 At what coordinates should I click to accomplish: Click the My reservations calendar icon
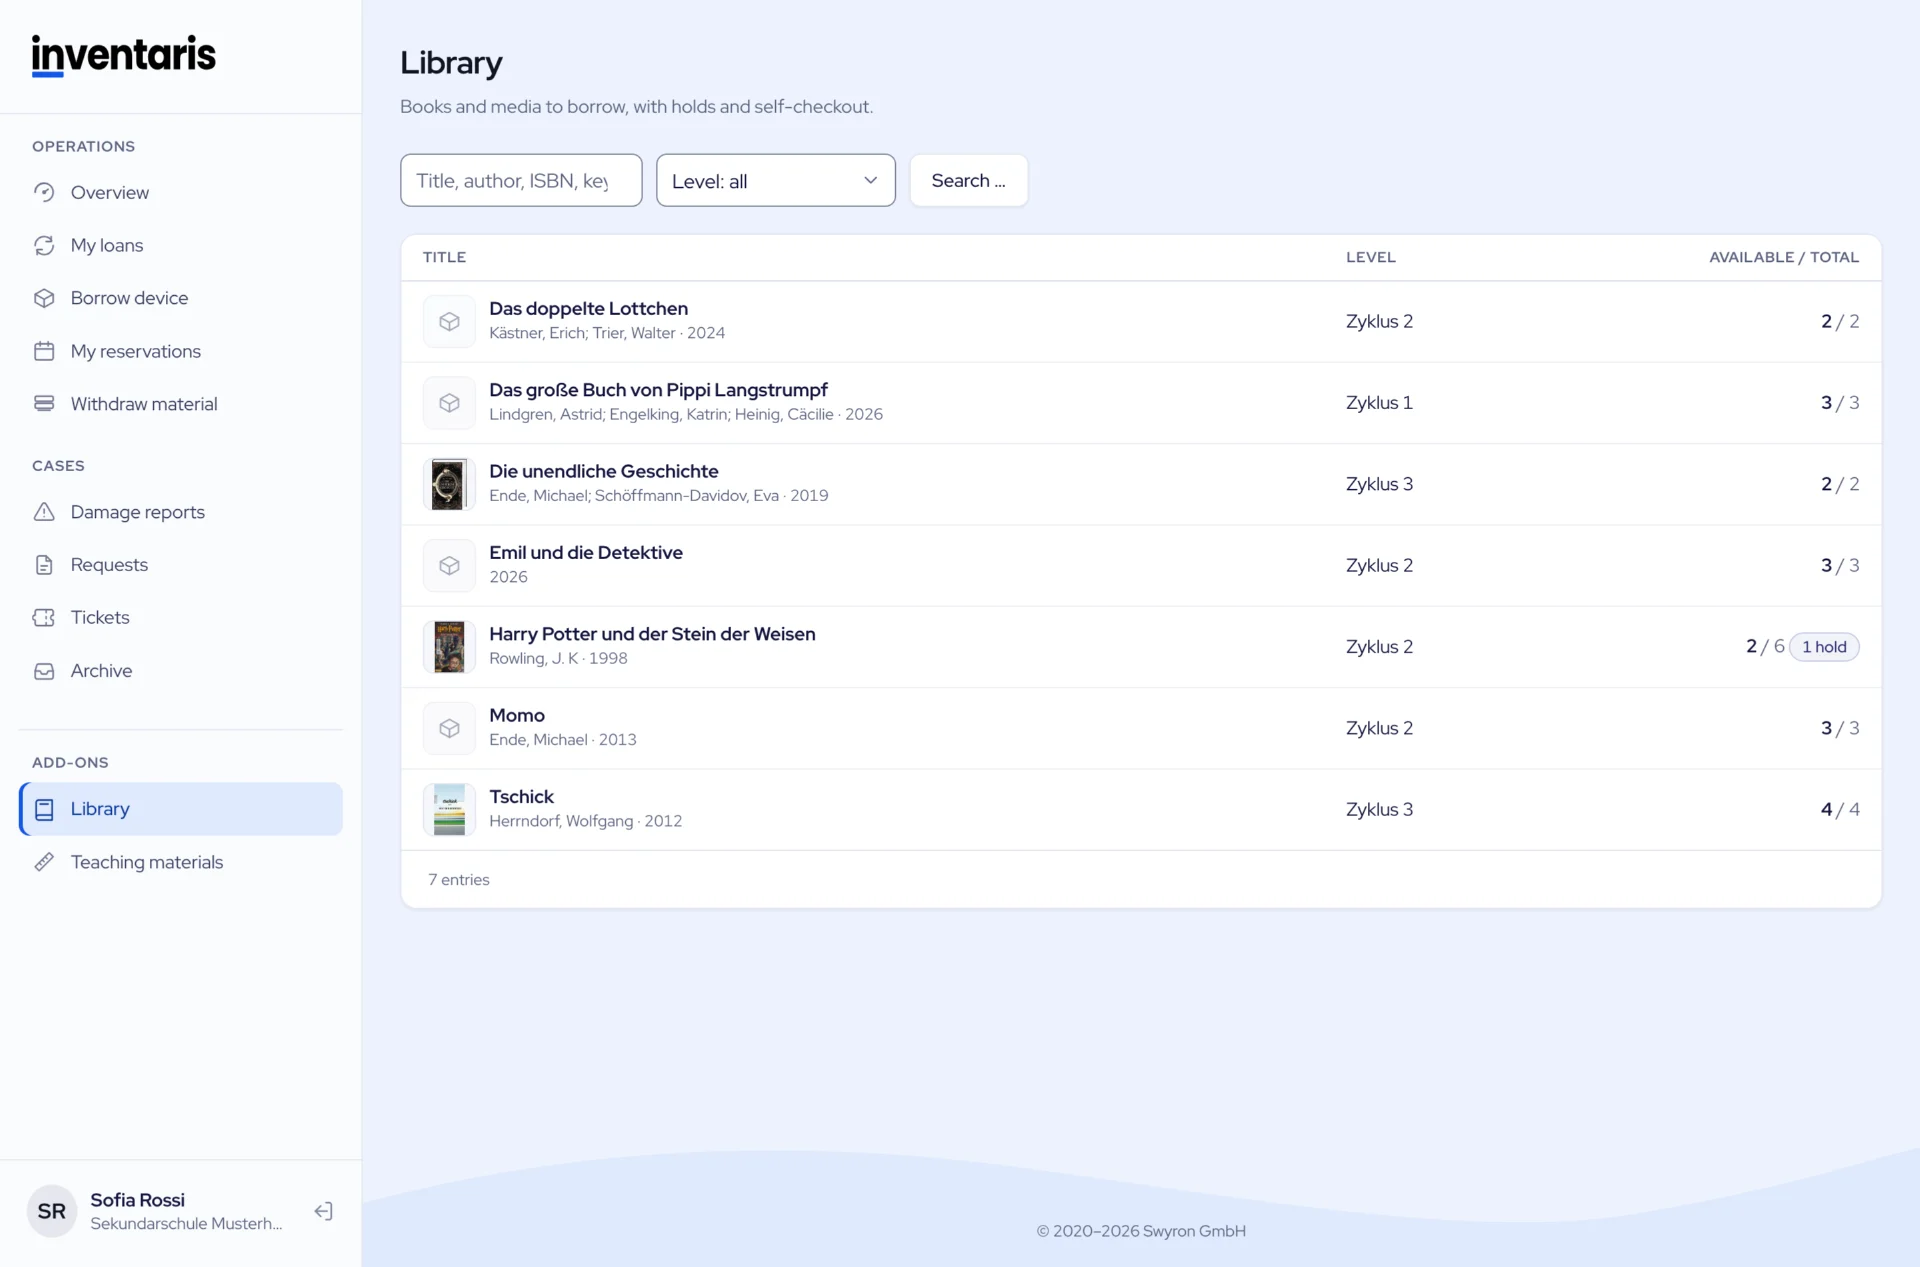click(44, 351)
